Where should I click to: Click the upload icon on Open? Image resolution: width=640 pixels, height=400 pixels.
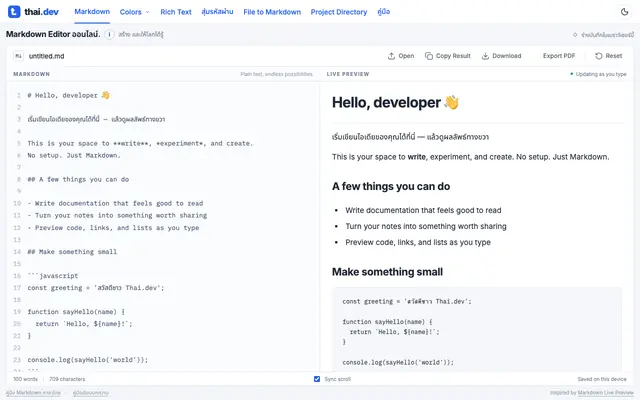click(391, 56)
